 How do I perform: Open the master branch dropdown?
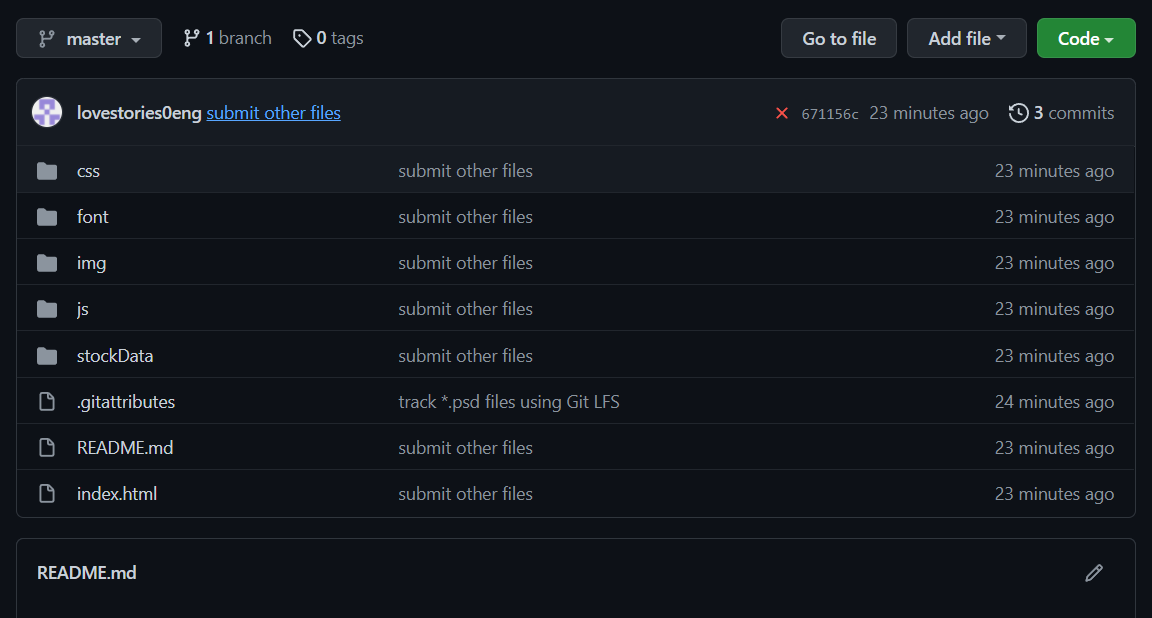click(89, 39)
